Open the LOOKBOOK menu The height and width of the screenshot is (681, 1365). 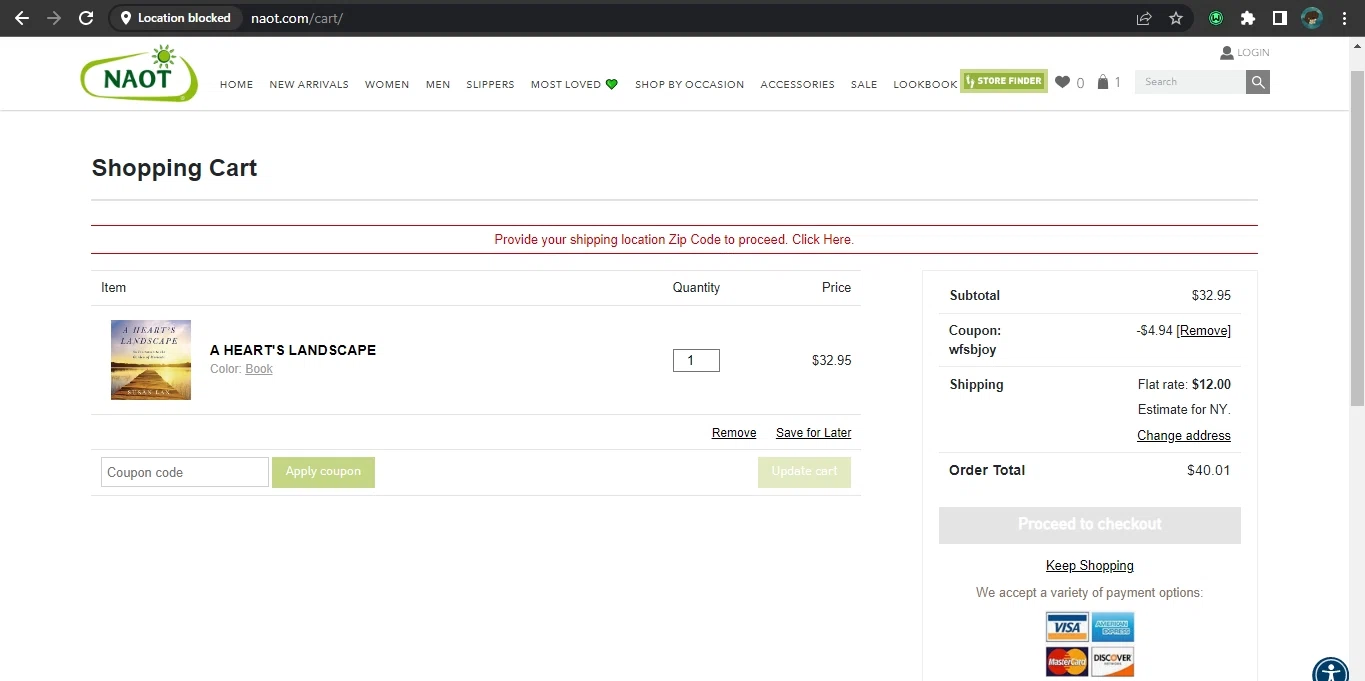(925, 85)
